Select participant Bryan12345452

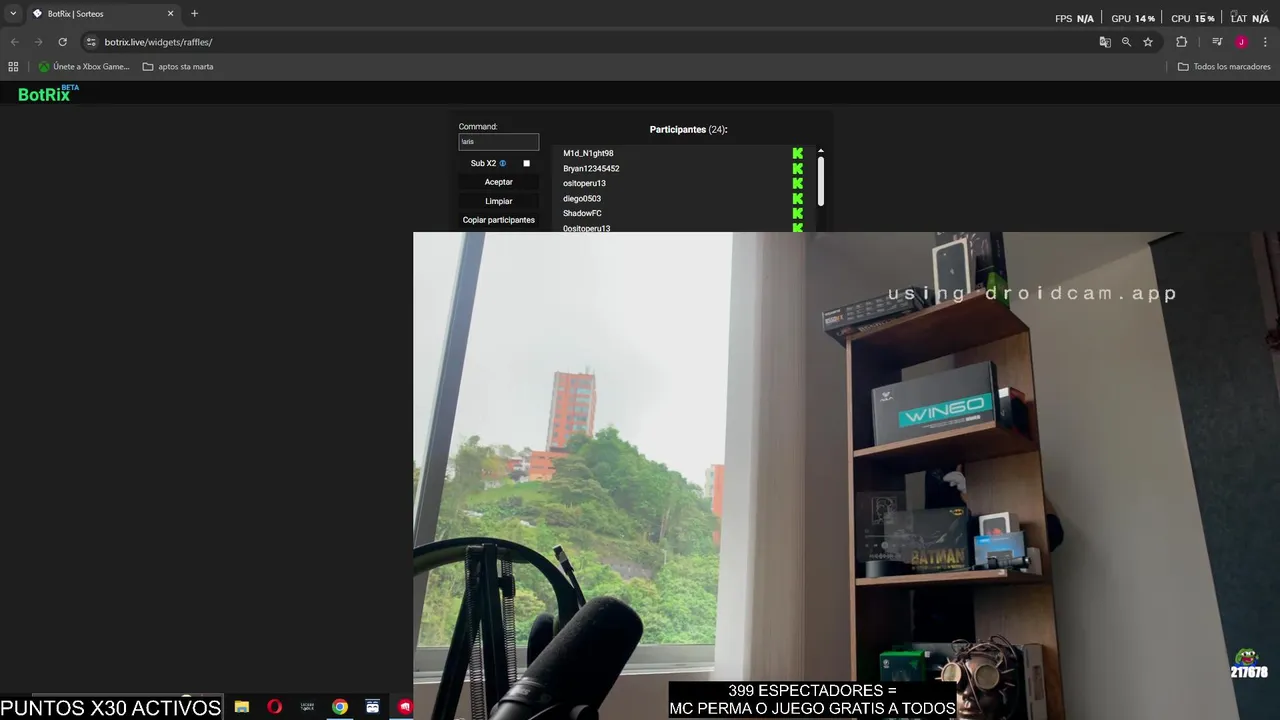coord(591,169)
